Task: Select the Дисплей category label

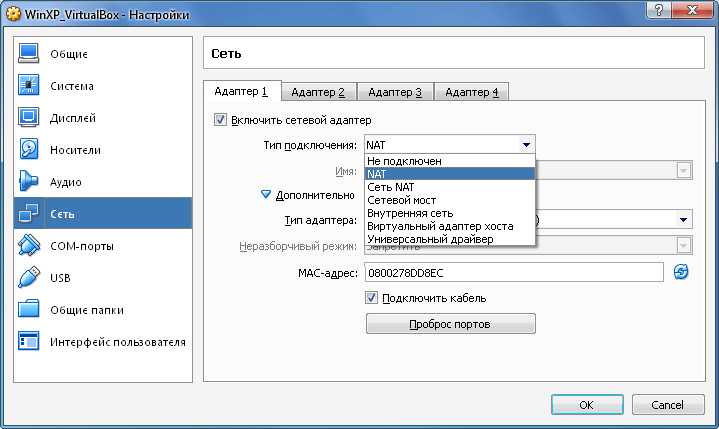Action: (73, 118)
